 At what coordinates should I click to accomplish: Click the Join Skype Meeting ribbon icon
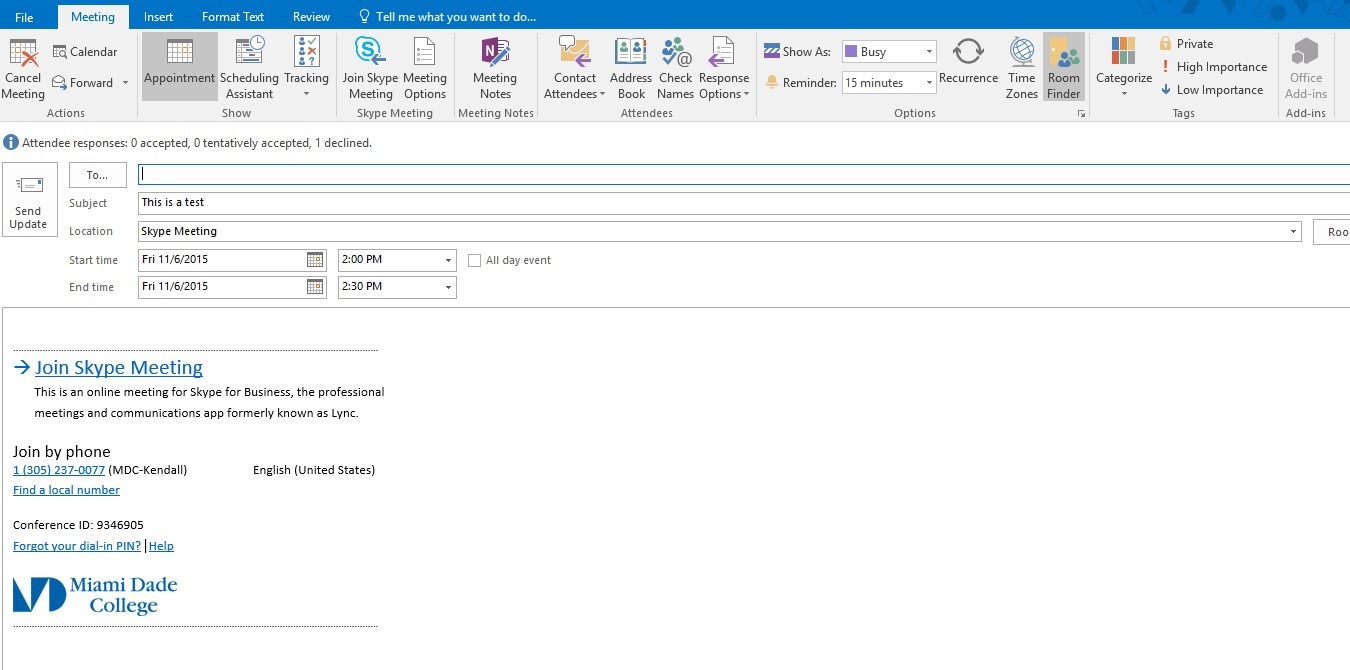(x=370, y=52)
